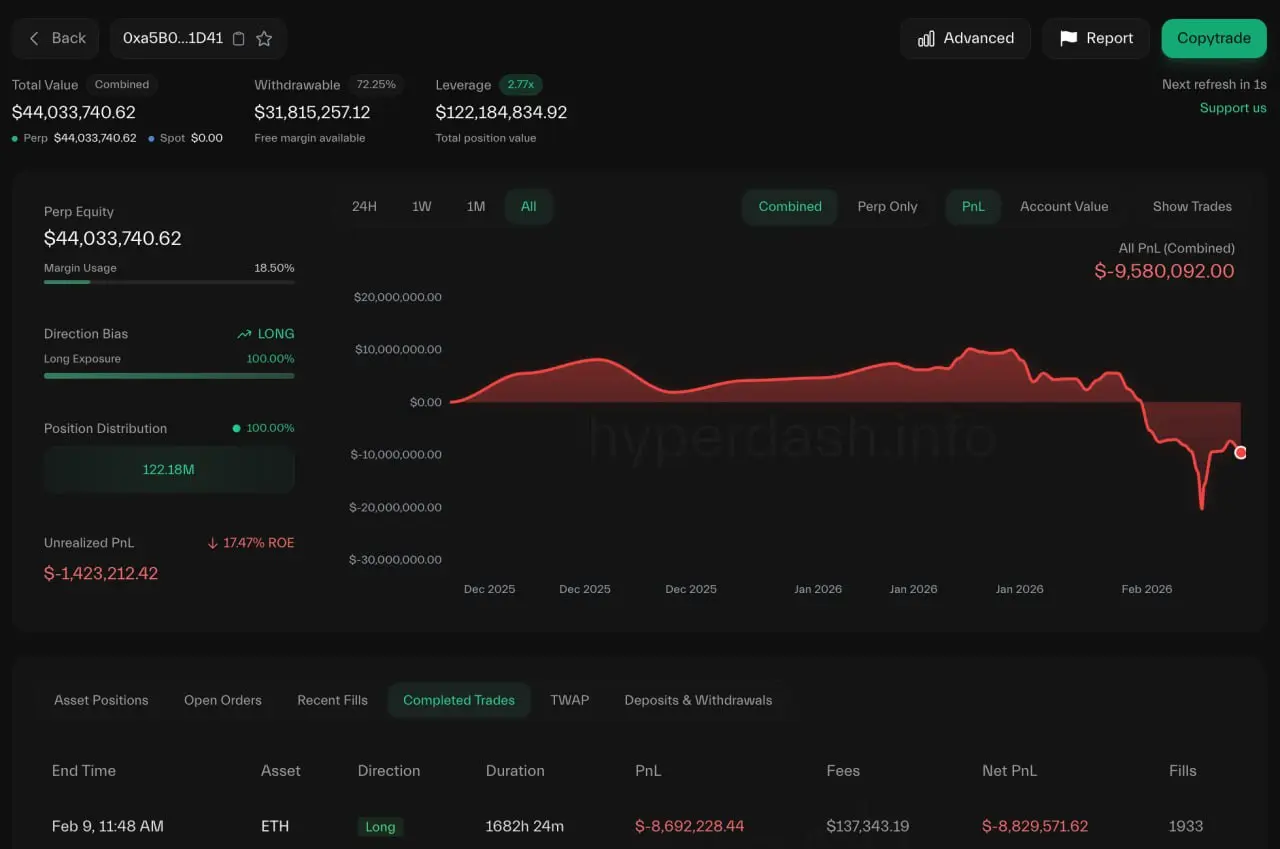Click the Copytrade button
The width and height of the screenshot is (1280, 849).
(x=1214, y=38)
